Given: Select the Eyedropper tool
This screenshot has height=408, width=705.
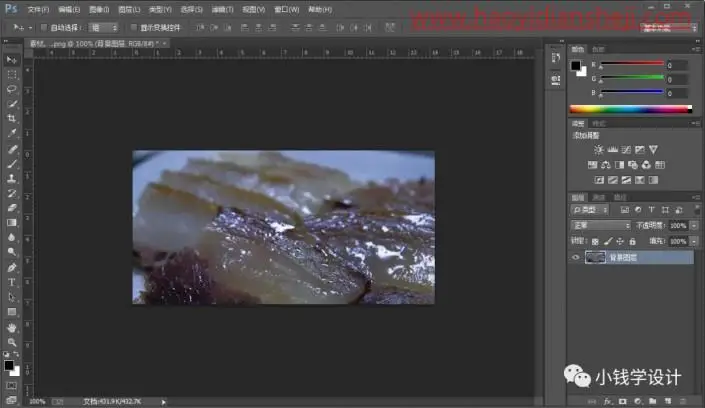Looking at the screenshot, I should point(12,134).
